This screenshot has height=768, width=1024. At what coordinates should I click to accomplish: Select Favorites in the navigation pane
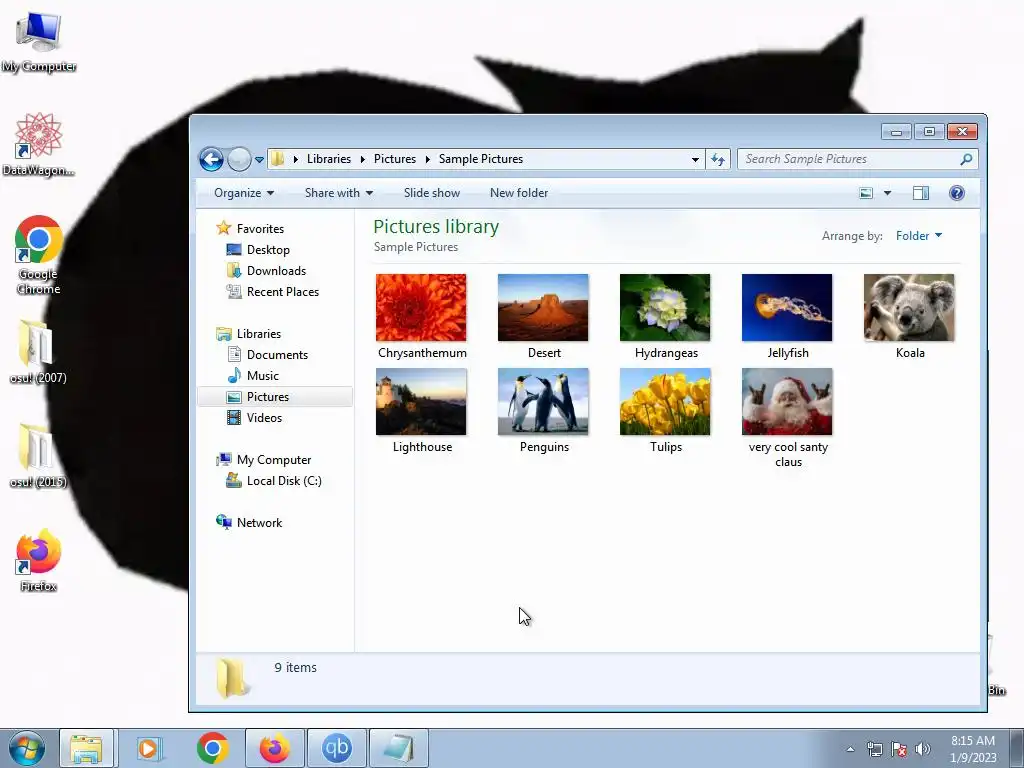coord(260,229)
